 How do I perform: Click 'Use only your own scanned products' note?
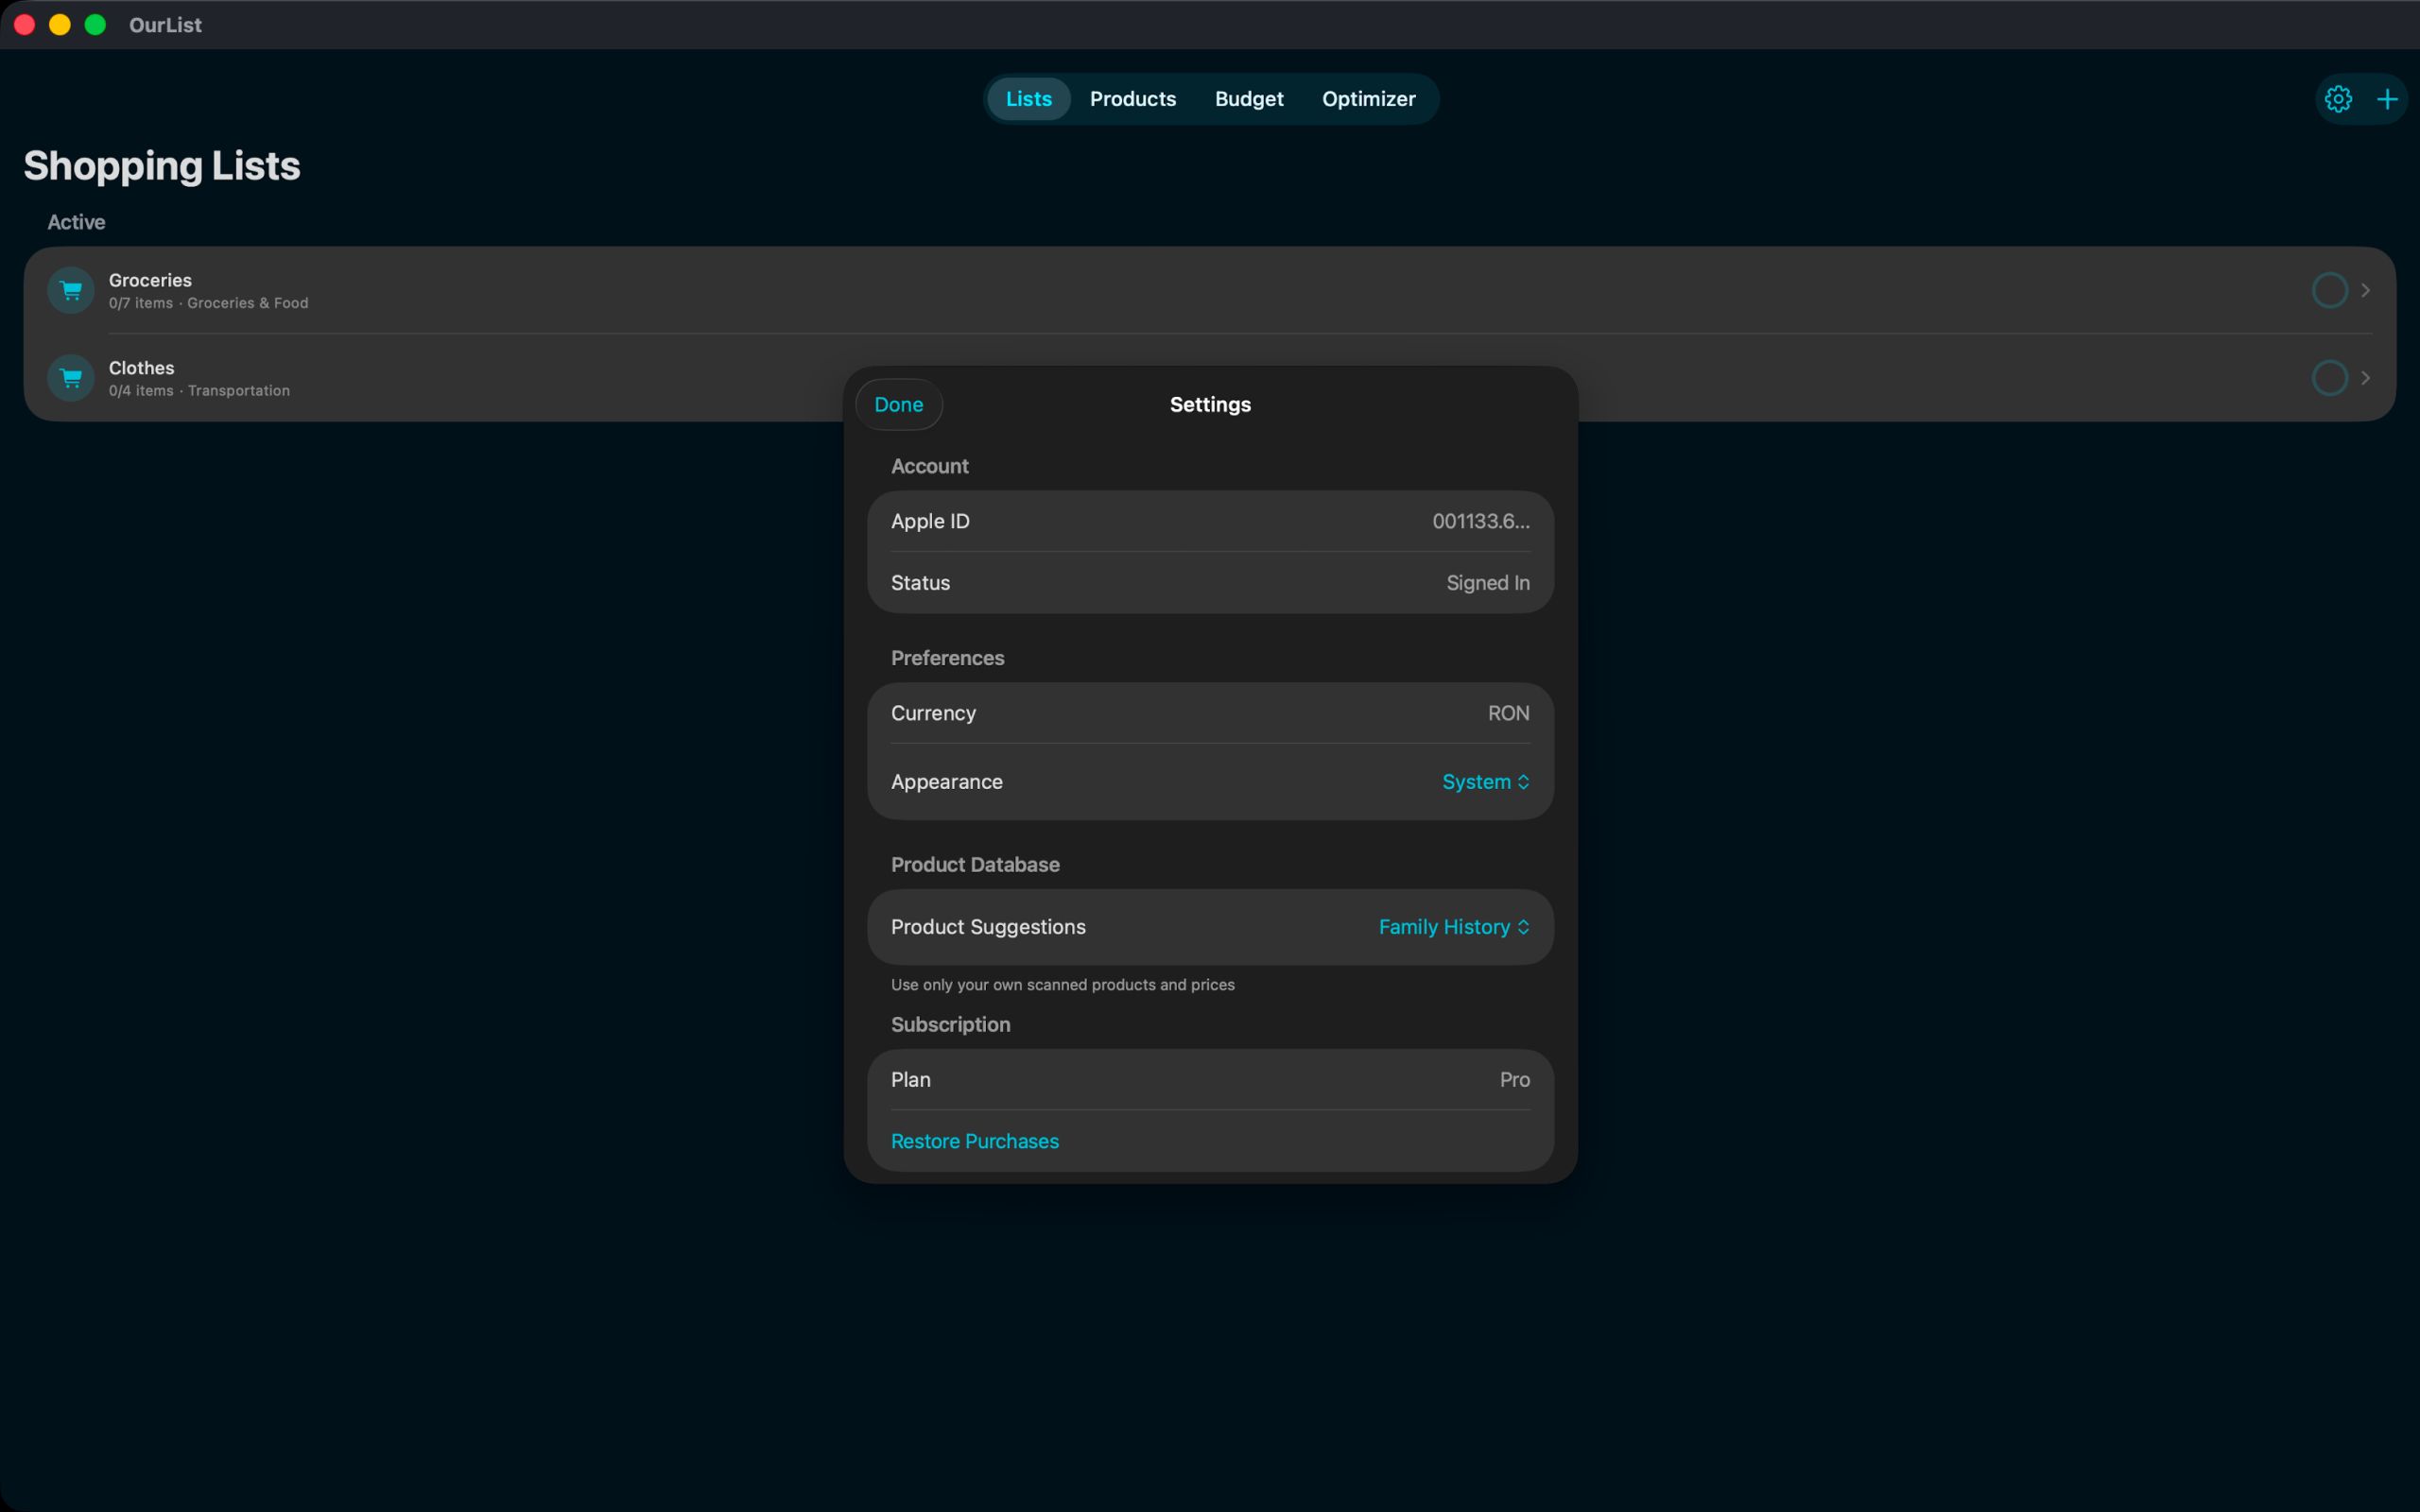point(1062,985)
